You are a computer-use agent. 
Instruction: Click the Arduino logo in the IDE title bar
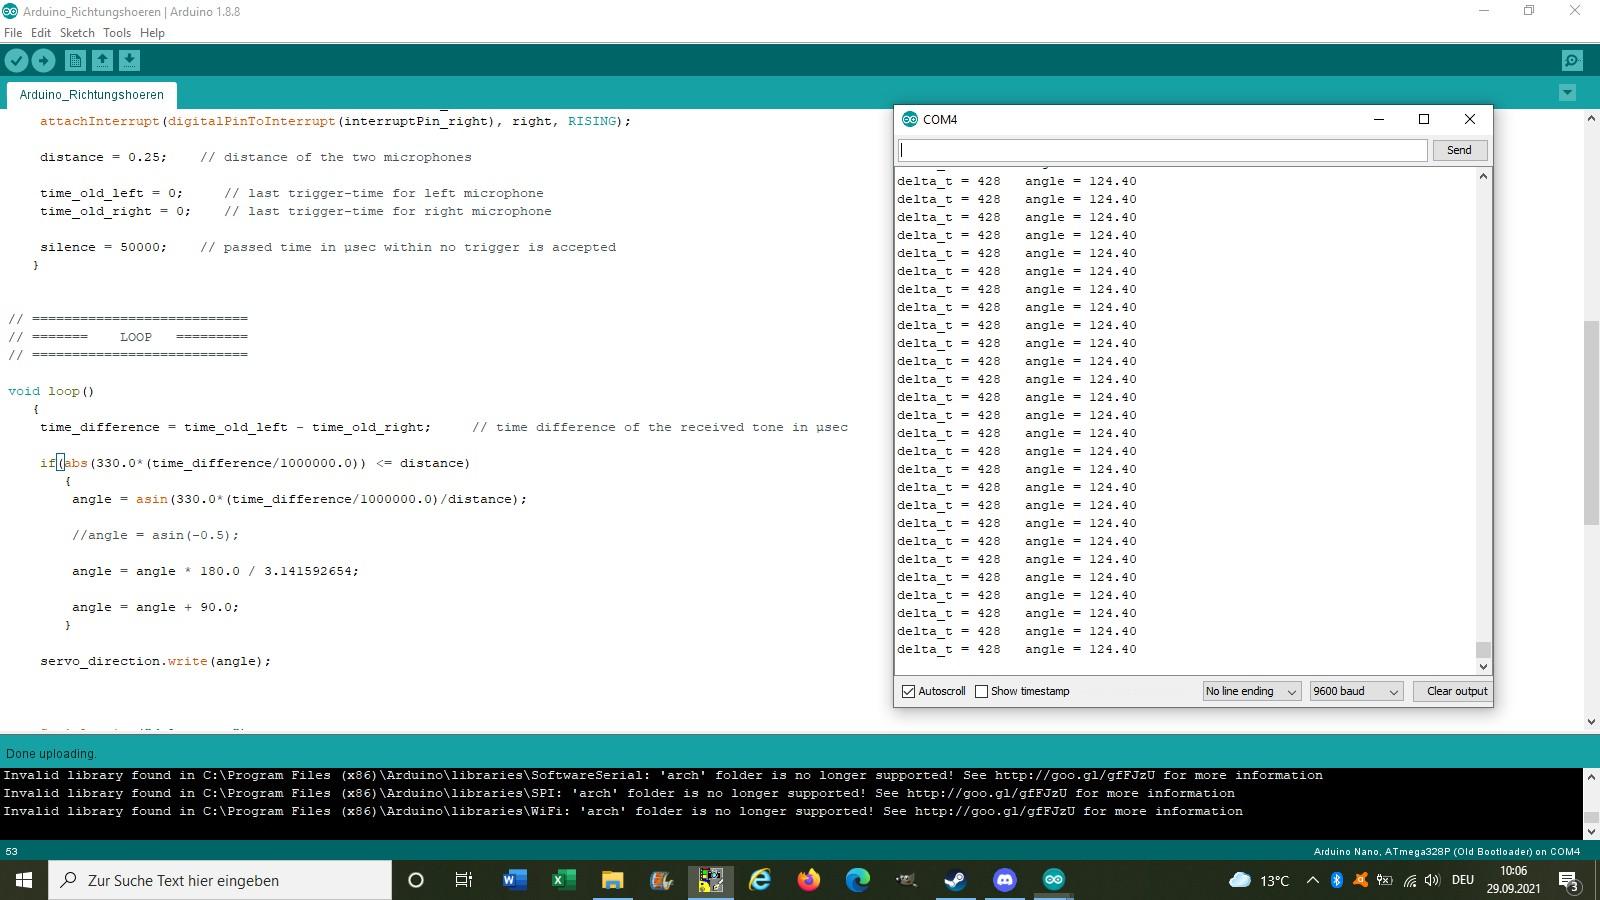click(x=10, y=11)
